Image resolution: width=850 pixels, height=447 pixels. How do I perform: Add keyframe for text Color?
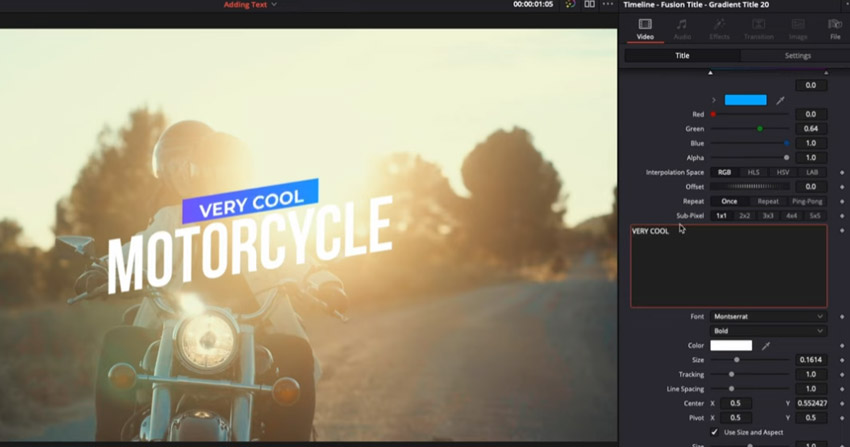coord(842,345)
